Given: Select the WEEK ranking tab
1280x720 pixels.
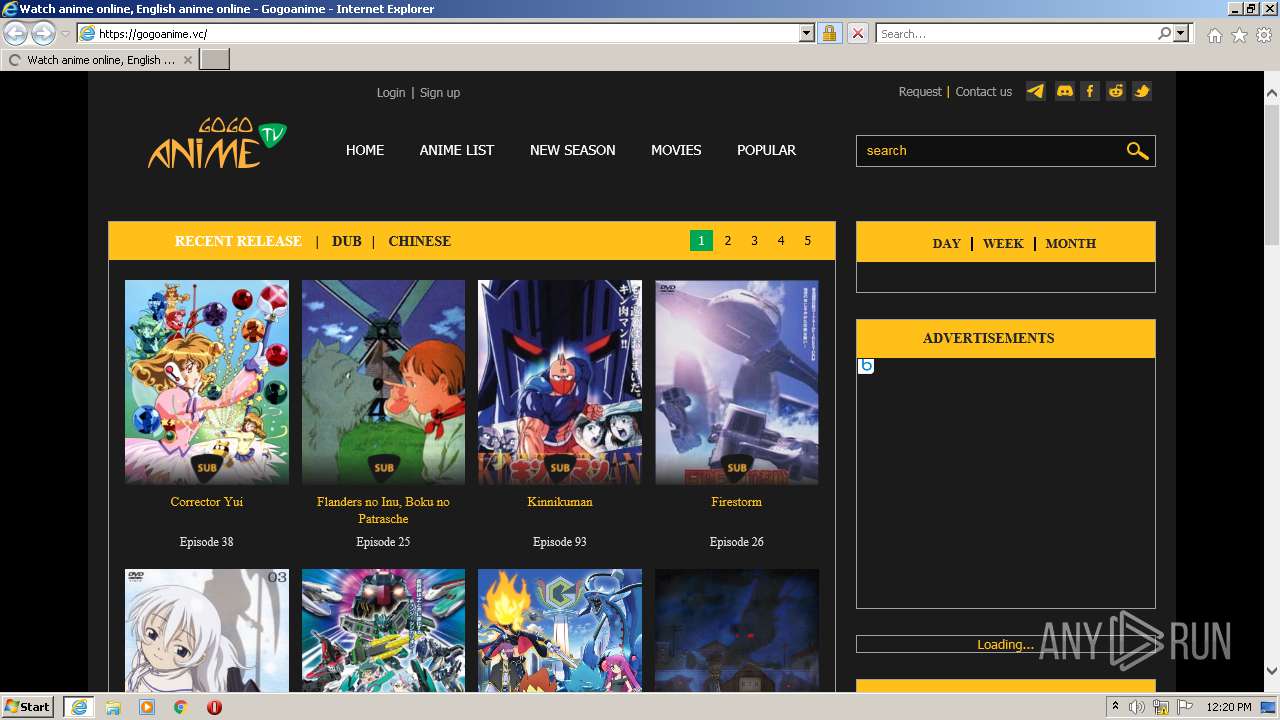Looking at the screenshot, I should [1003, 243].
